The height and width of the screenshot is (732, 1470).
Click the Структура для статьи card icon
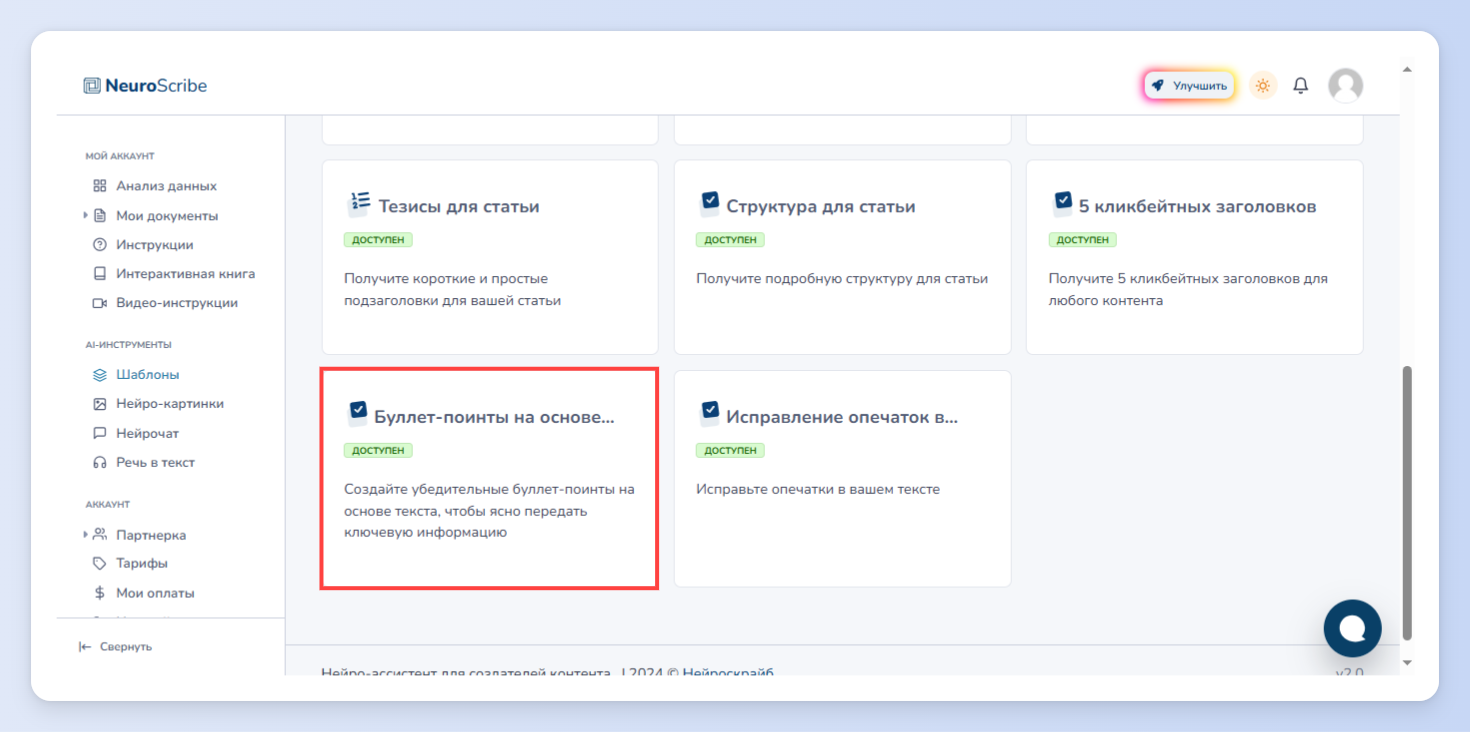(708, 204)
